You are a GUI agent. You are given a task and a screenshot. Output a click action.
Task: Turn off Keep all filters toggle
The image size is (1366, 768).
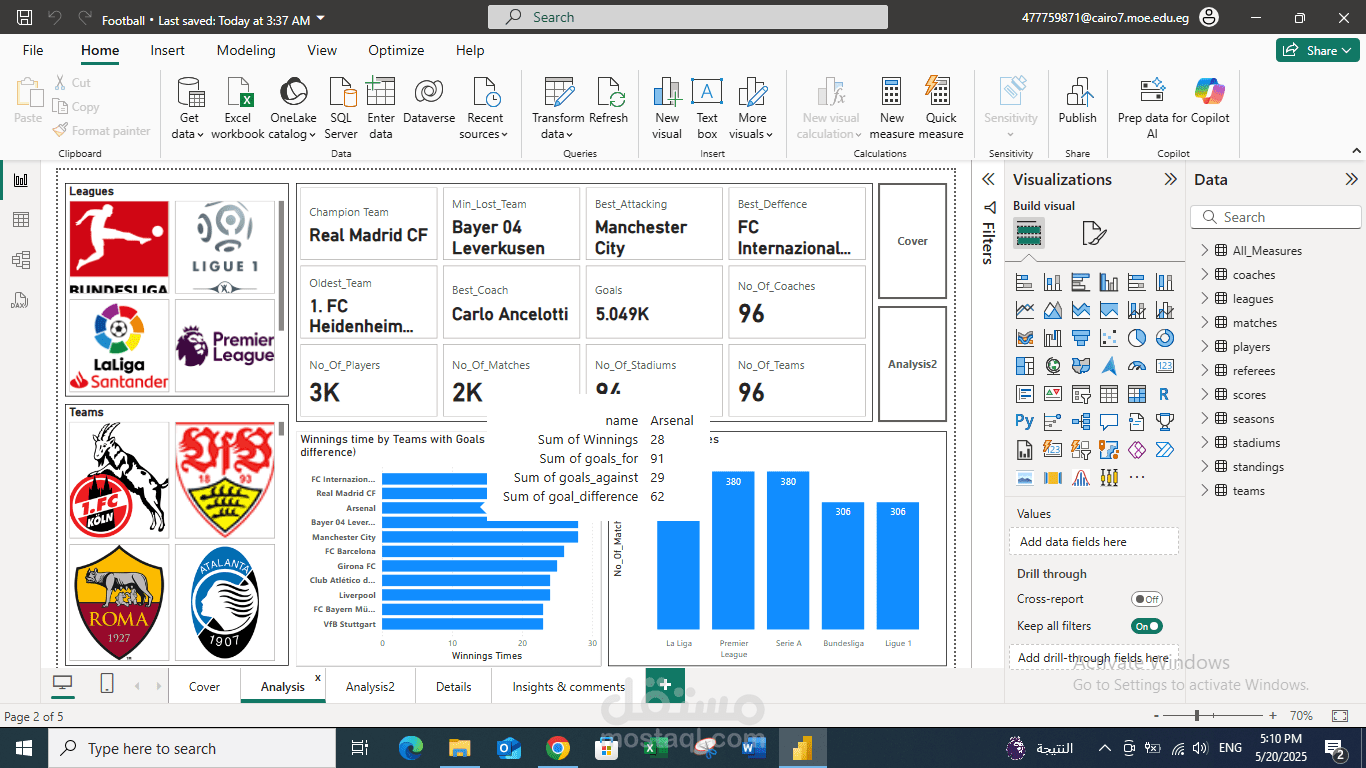1146,626
